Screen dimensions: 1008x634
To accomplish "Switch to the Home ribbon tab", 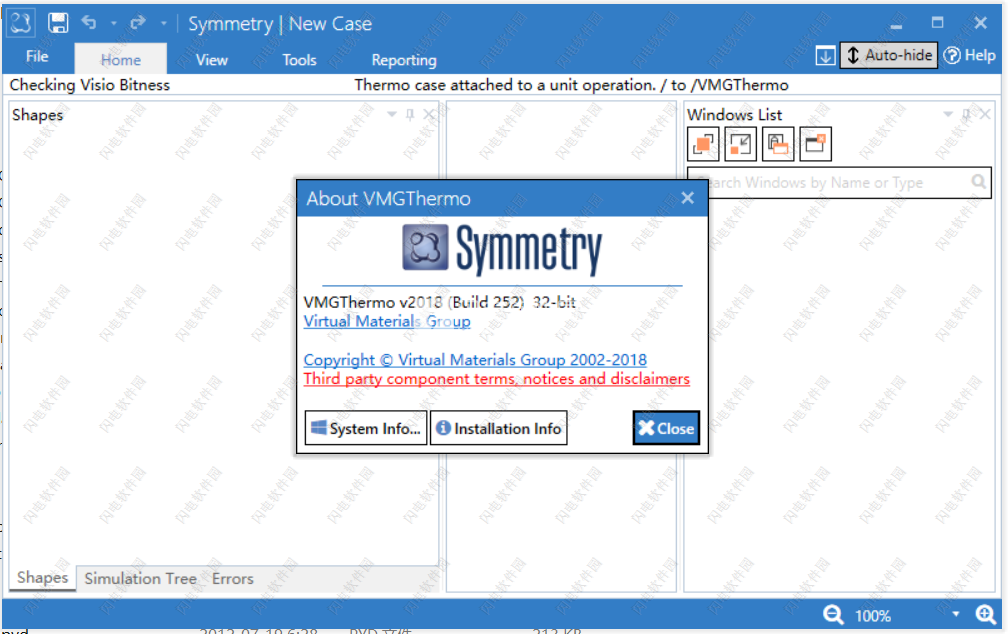I will point(120,60).
